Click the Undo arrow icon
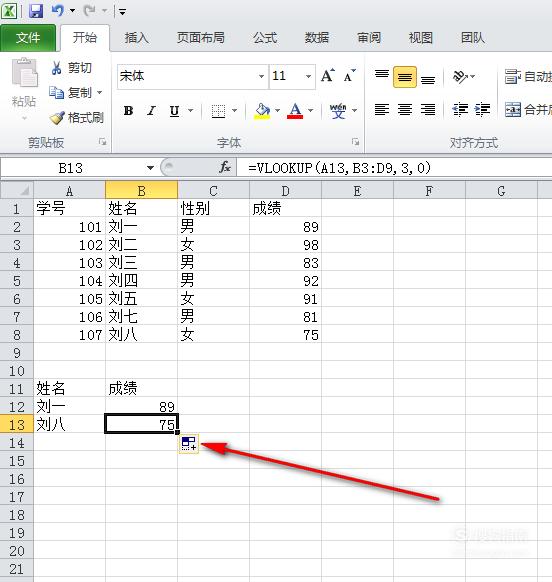The width and height of the screenshot is (552, 582). pos(58,11)
